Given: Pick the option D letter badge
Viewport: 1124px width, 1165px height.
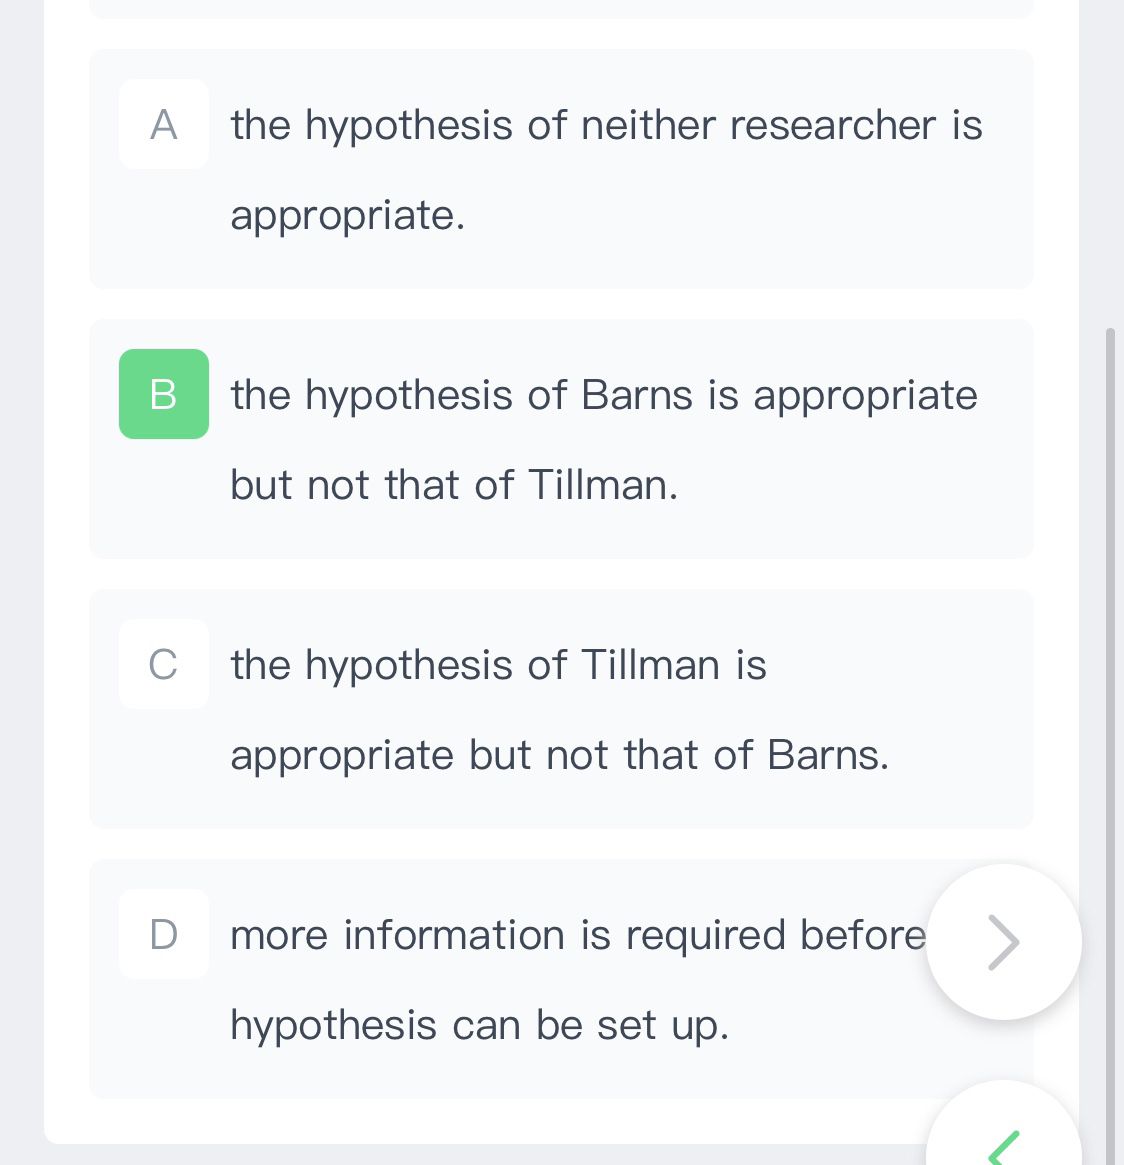Looking at the screenshot, I should point(164,934).
